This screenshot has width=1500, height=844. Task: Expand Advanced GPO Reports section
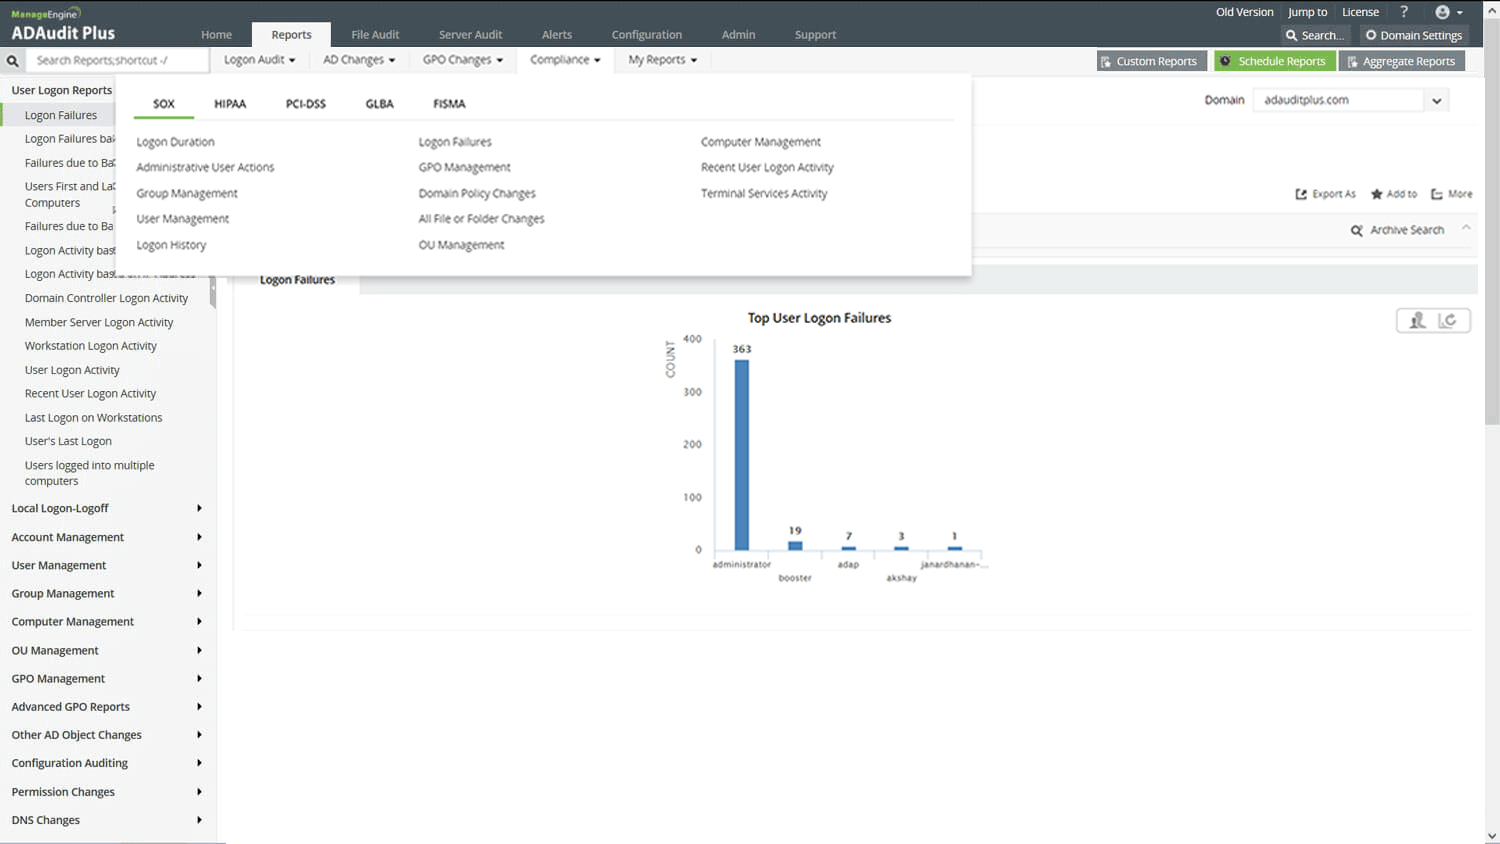tap(107, 706)
